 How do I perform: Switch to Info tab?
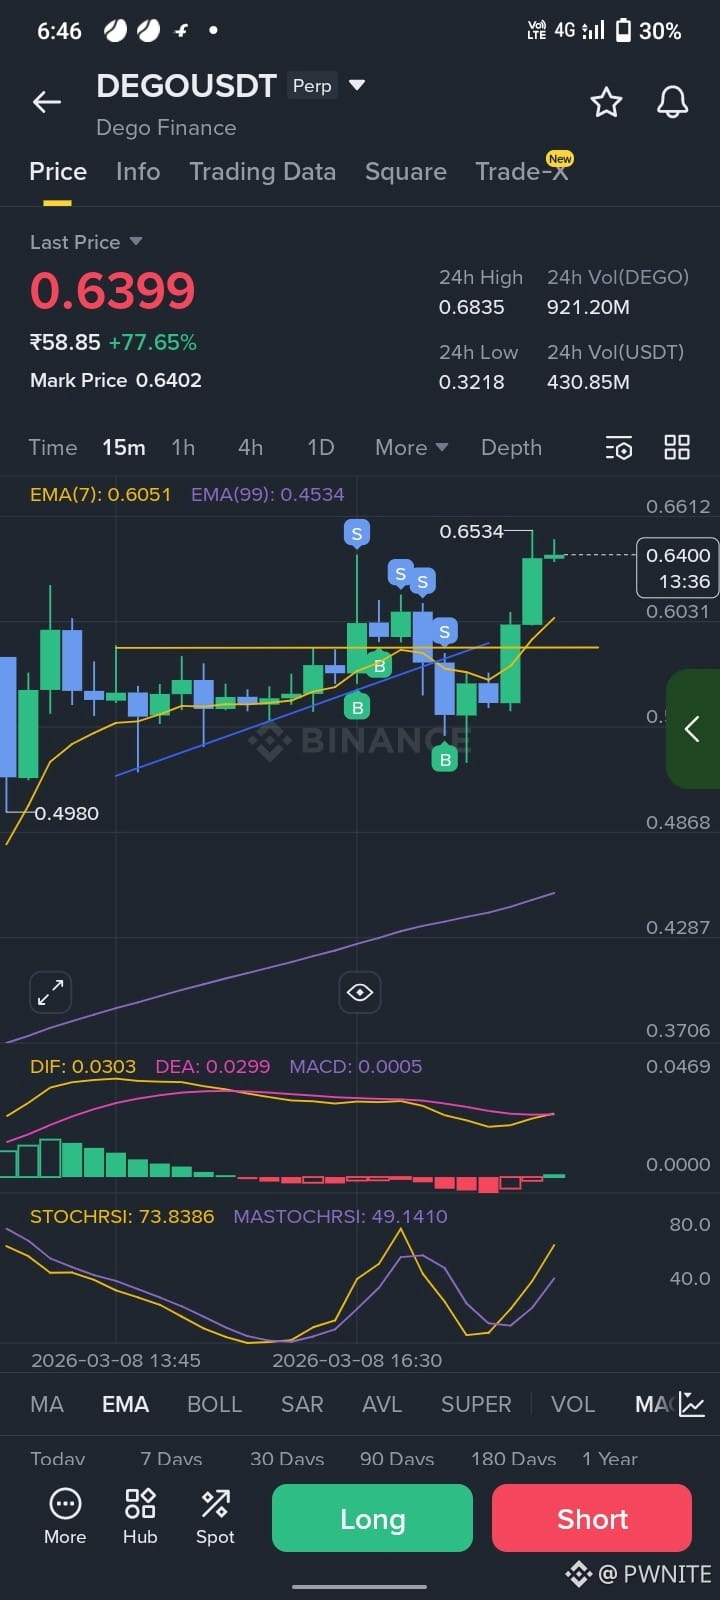[x=138, y=171]
